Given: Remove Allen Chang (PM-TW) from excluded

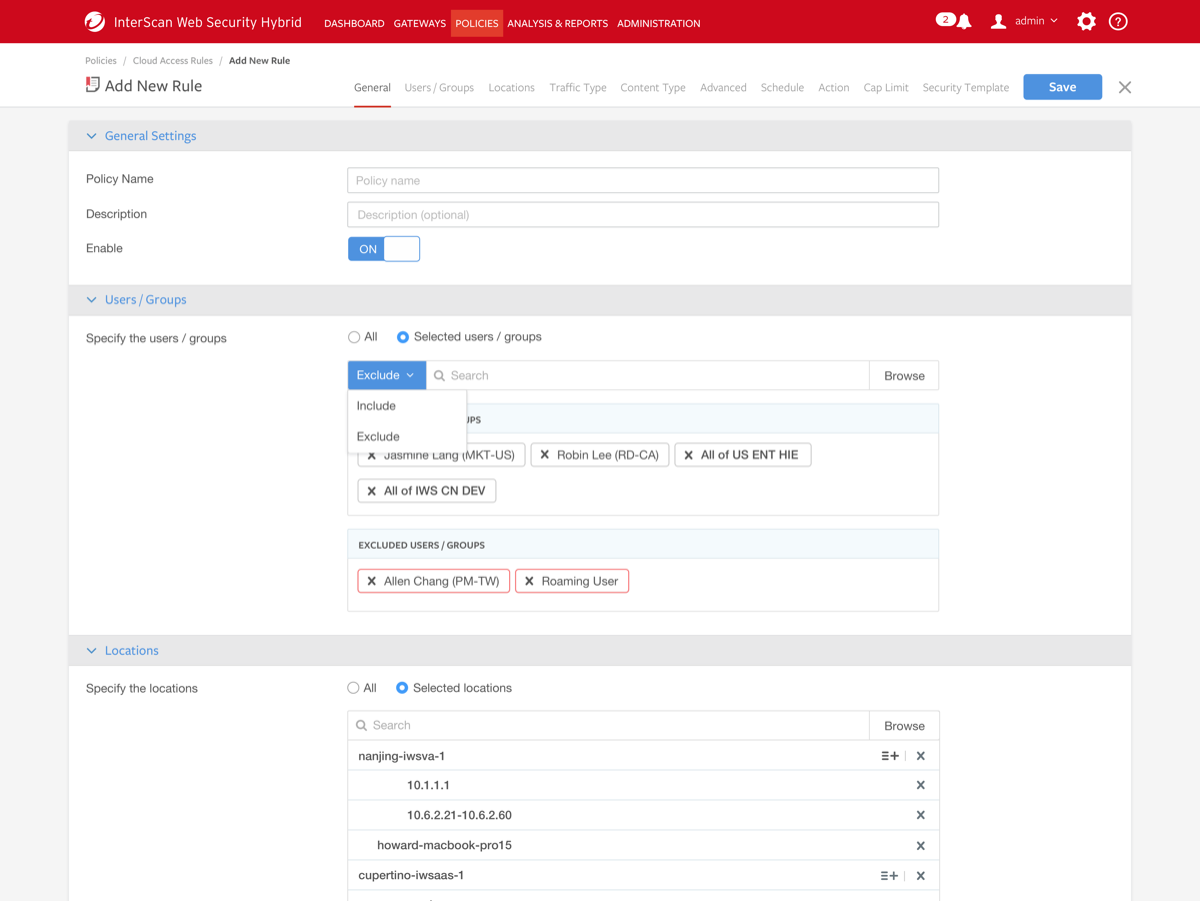Looking at the screenshot, I should click(371, 581).
